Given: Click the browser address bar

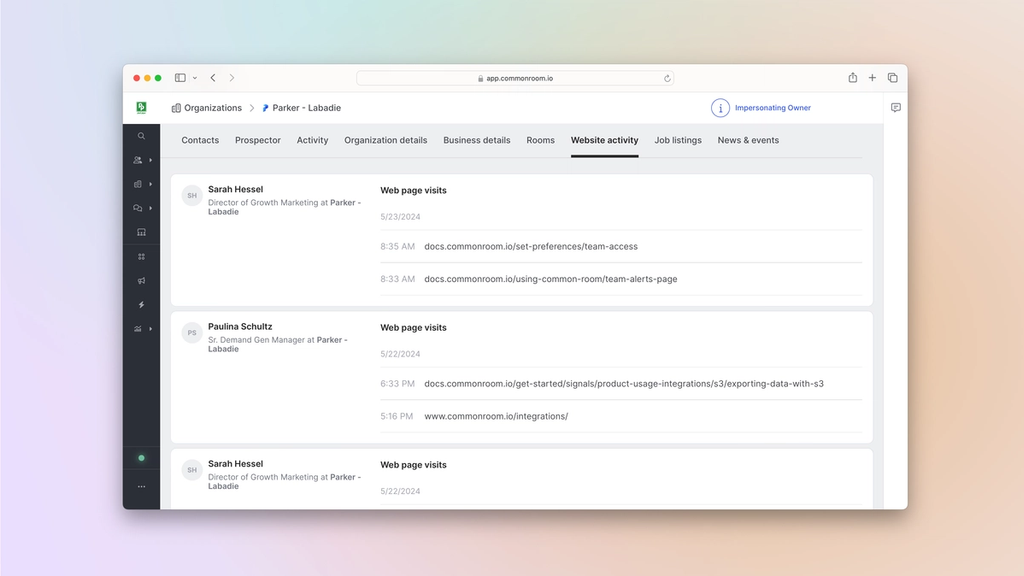Looking at the screenshot, I should 515,78.
